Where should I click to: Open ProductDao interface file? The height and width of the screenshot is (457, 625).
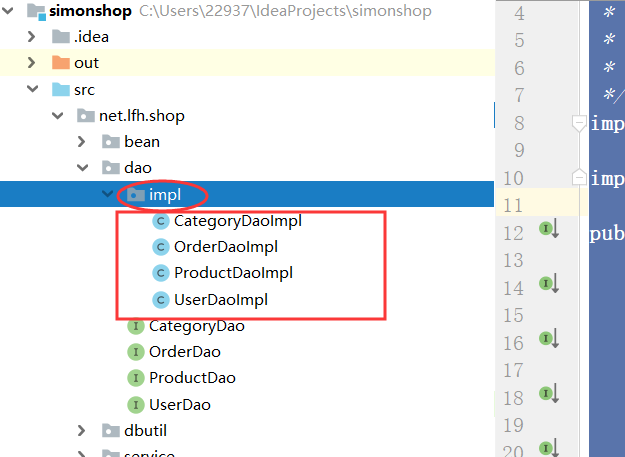coord(193,378)
